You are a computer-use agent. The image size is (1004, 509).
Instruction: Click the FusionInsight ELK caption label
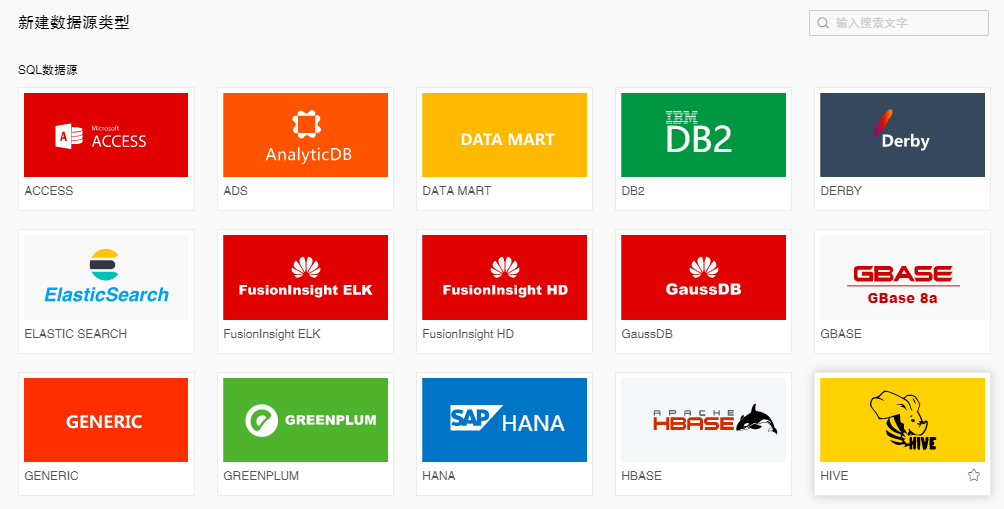click(272, 334)
